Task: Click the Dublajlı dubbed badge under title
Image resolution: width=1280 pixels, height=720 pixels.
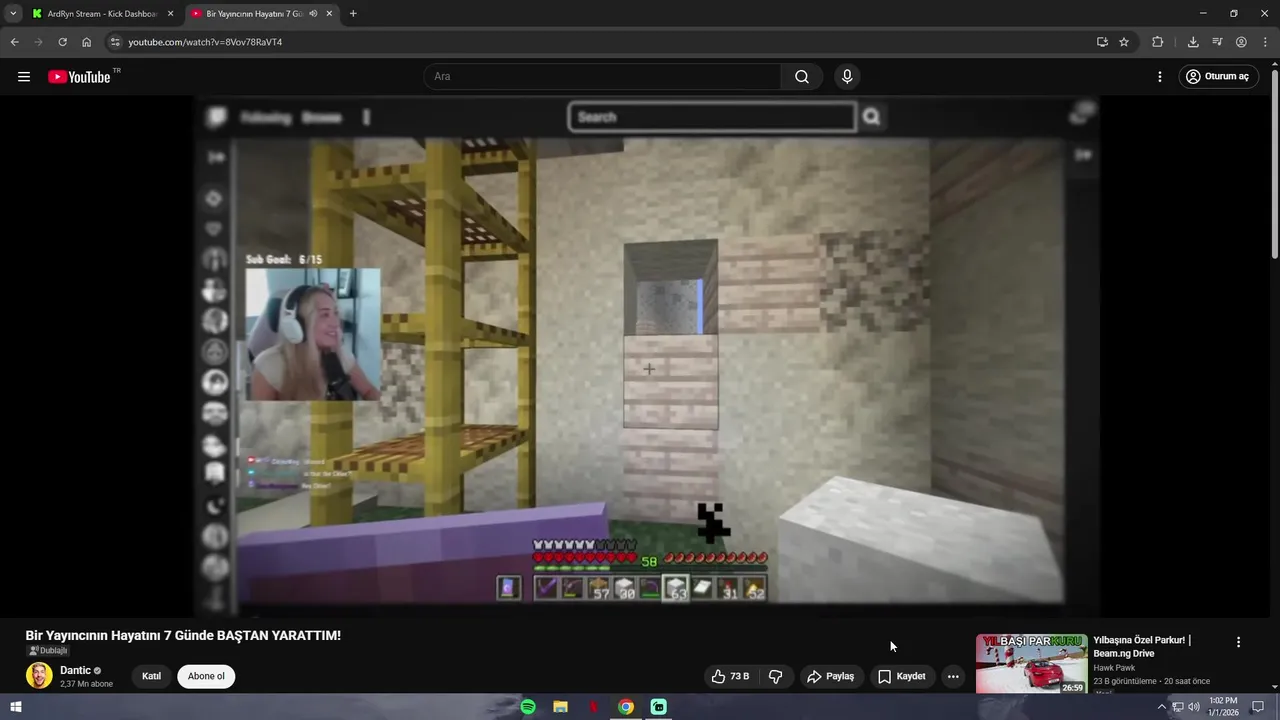Action: 48,650
